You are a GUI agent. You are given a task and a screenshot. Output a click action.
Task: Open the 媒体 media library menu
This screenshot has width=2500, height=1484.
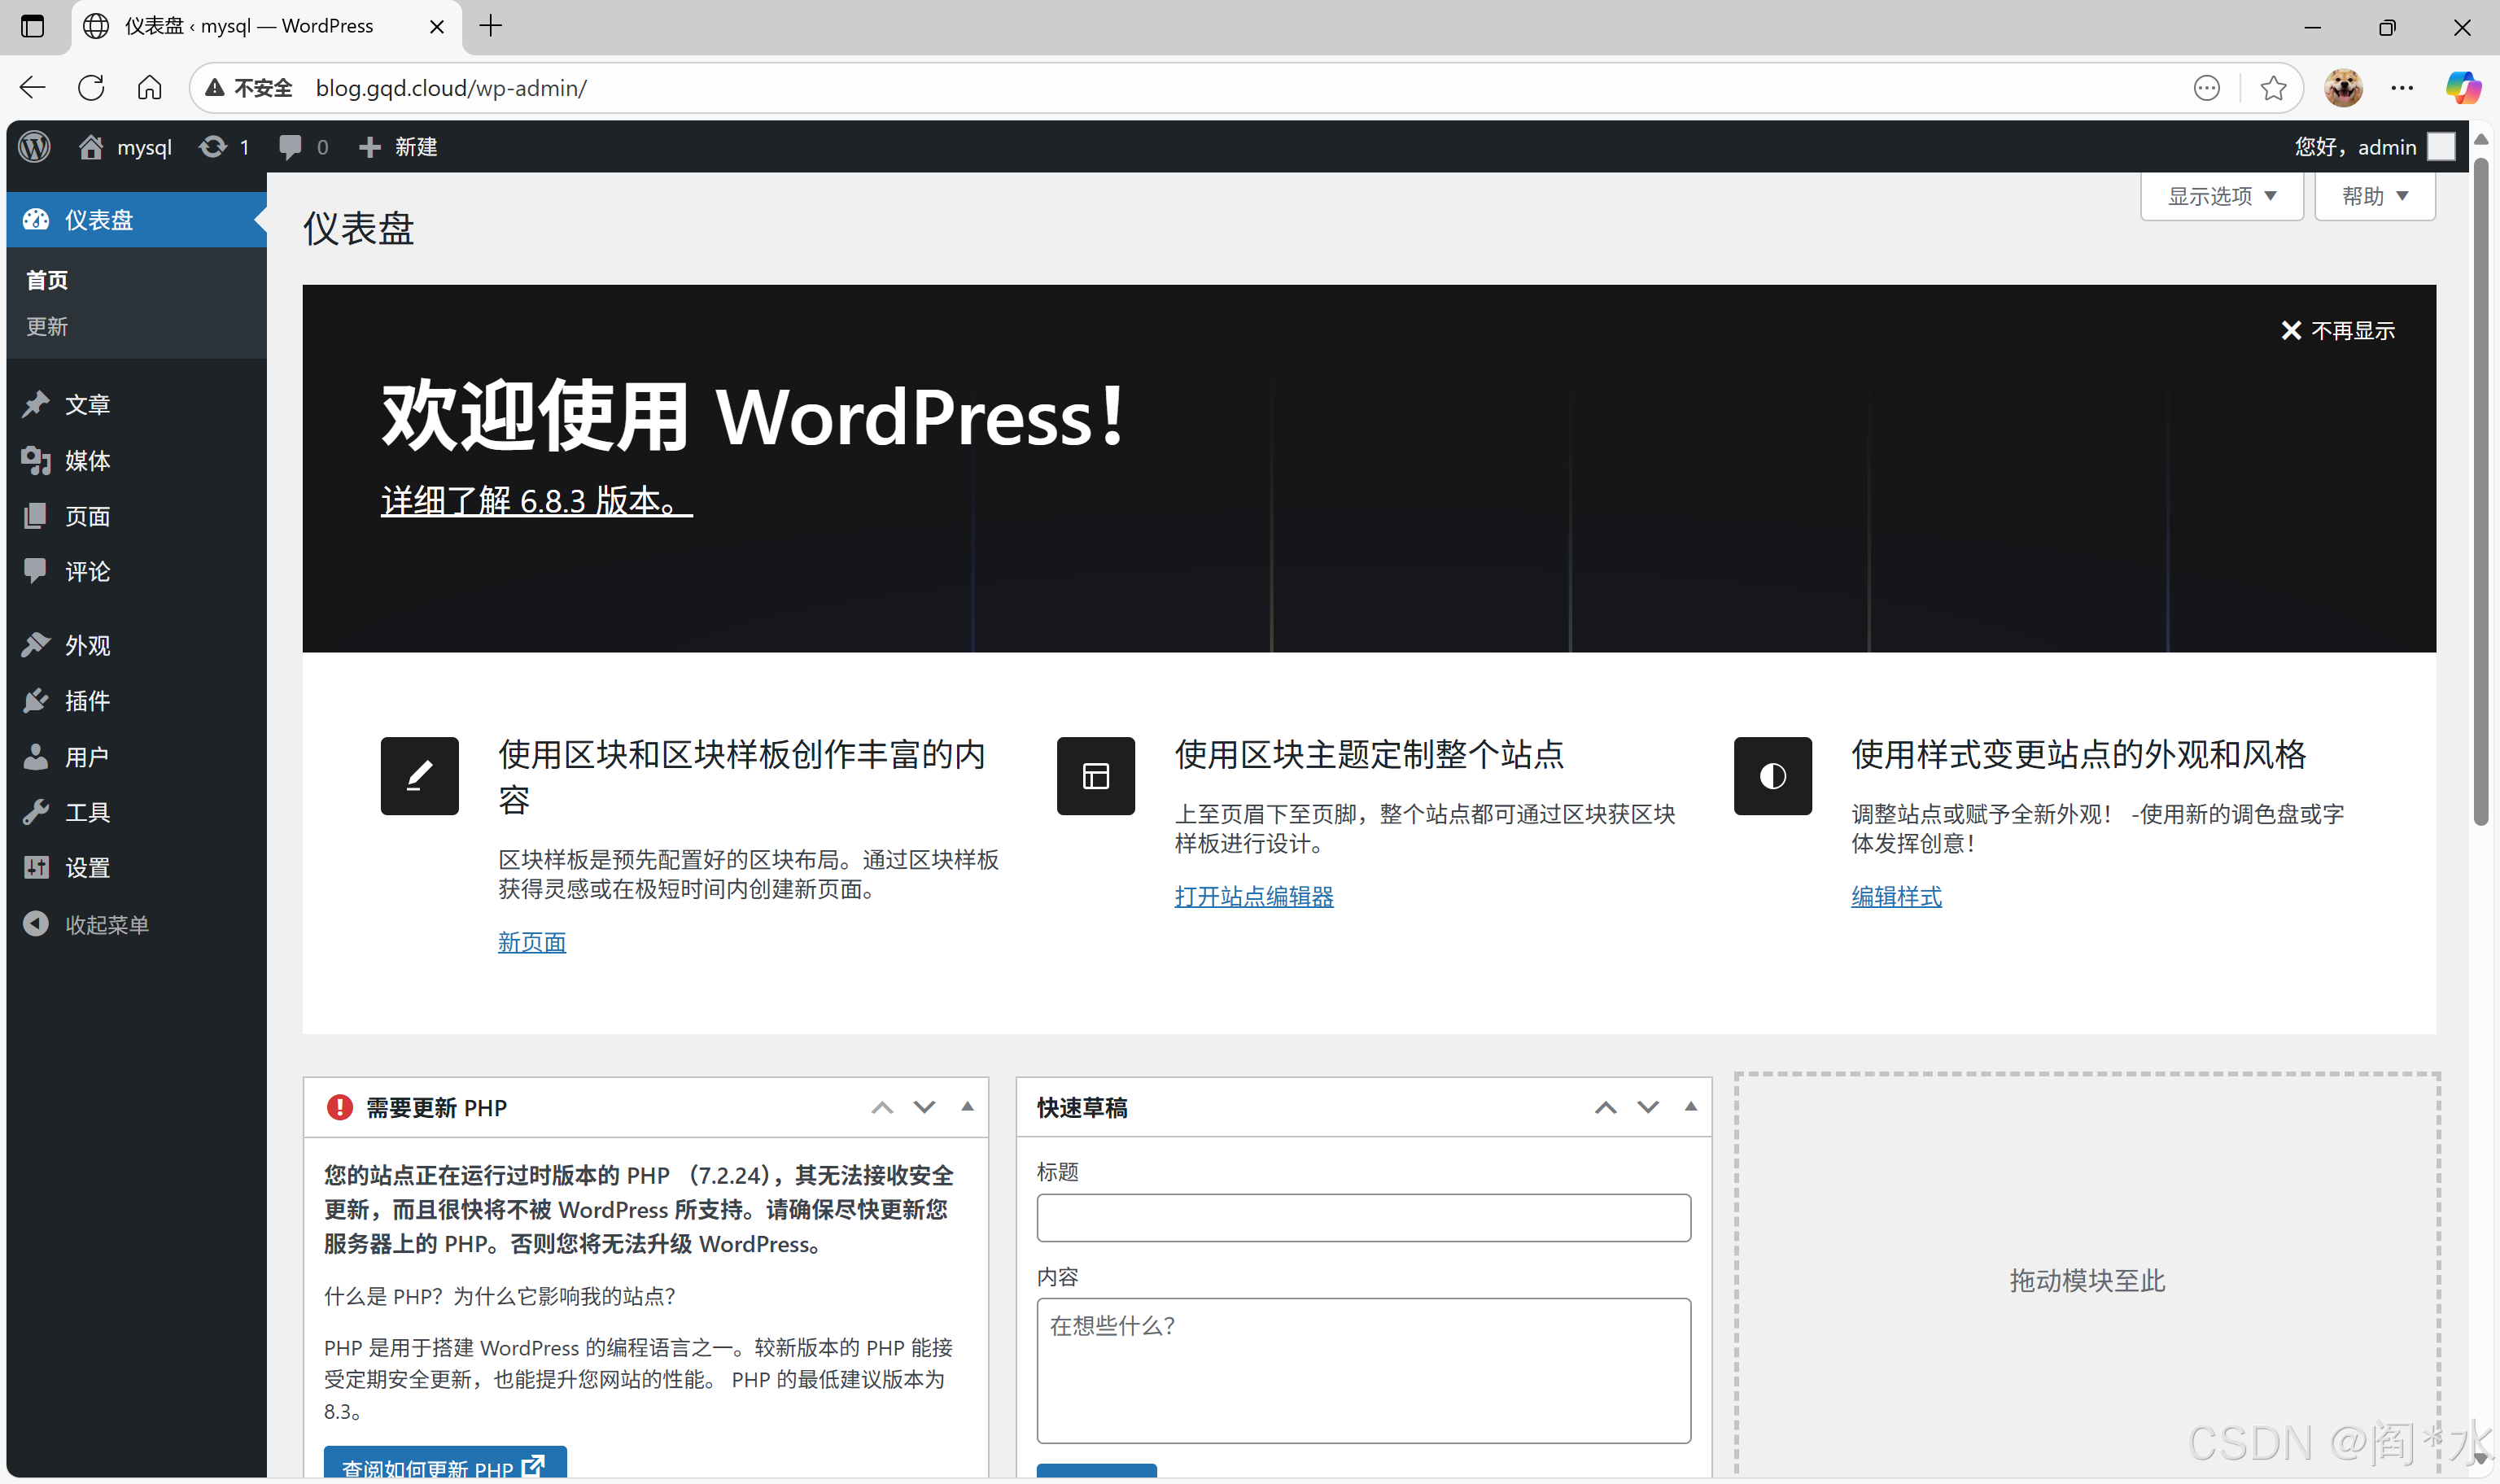pyautogui.click(x=87, y=461)
